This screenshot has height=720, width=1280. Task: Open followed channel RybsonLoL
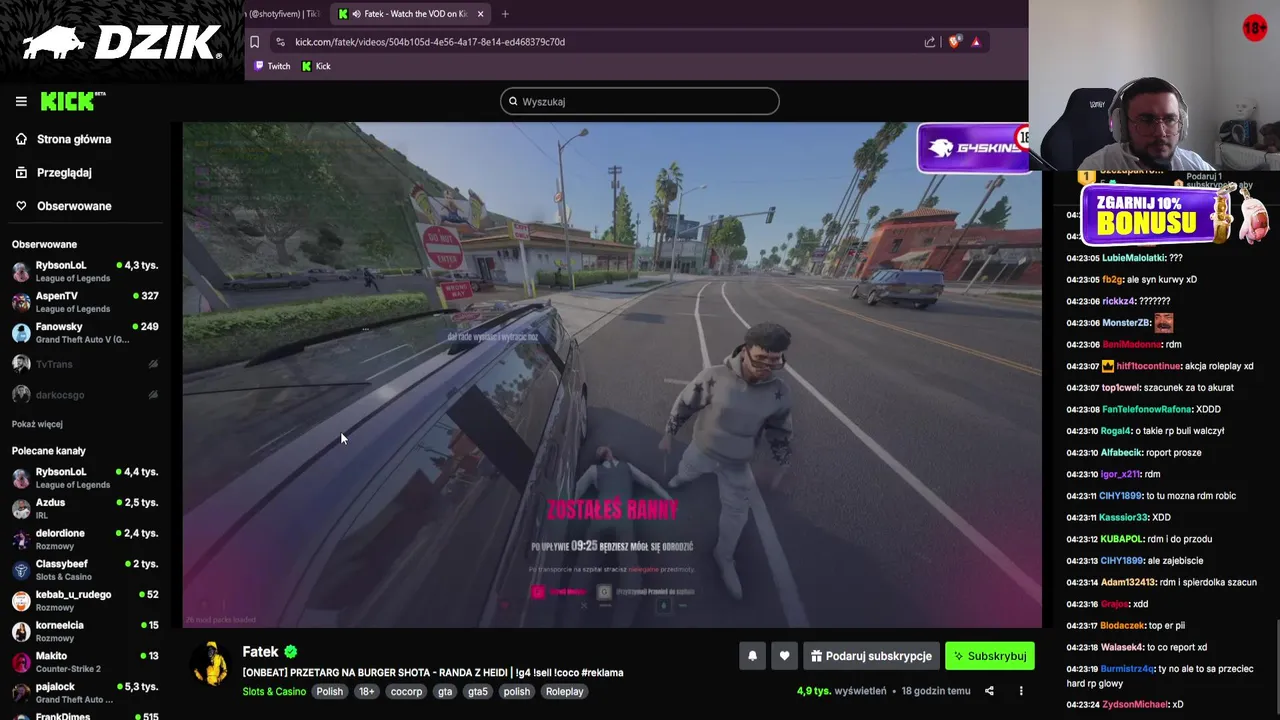click(85, 271)
